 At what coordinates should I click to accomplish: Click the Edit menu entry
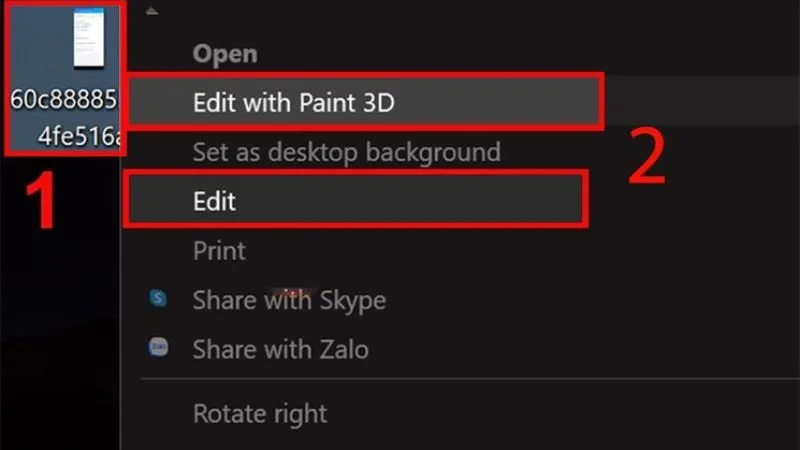tap(356, 200)
